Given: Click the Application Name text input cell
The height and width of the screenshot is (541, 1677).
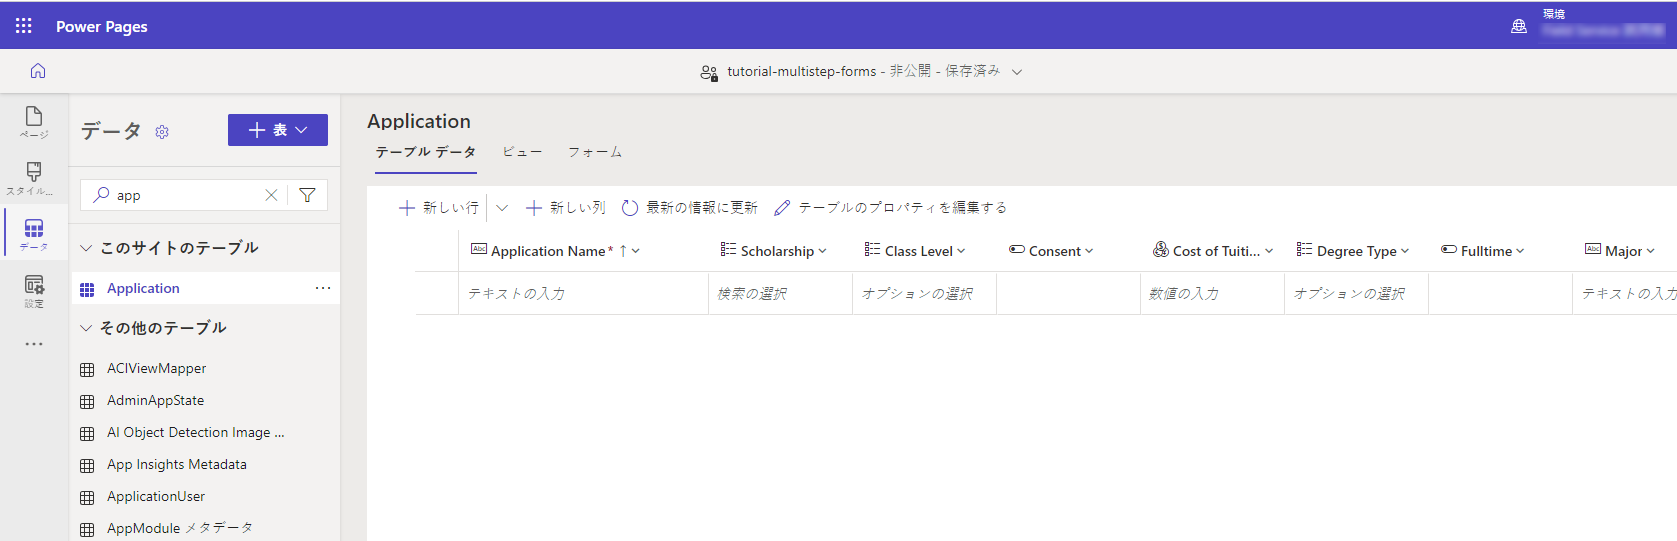Looking at the screenshot, I should (583, 293).
